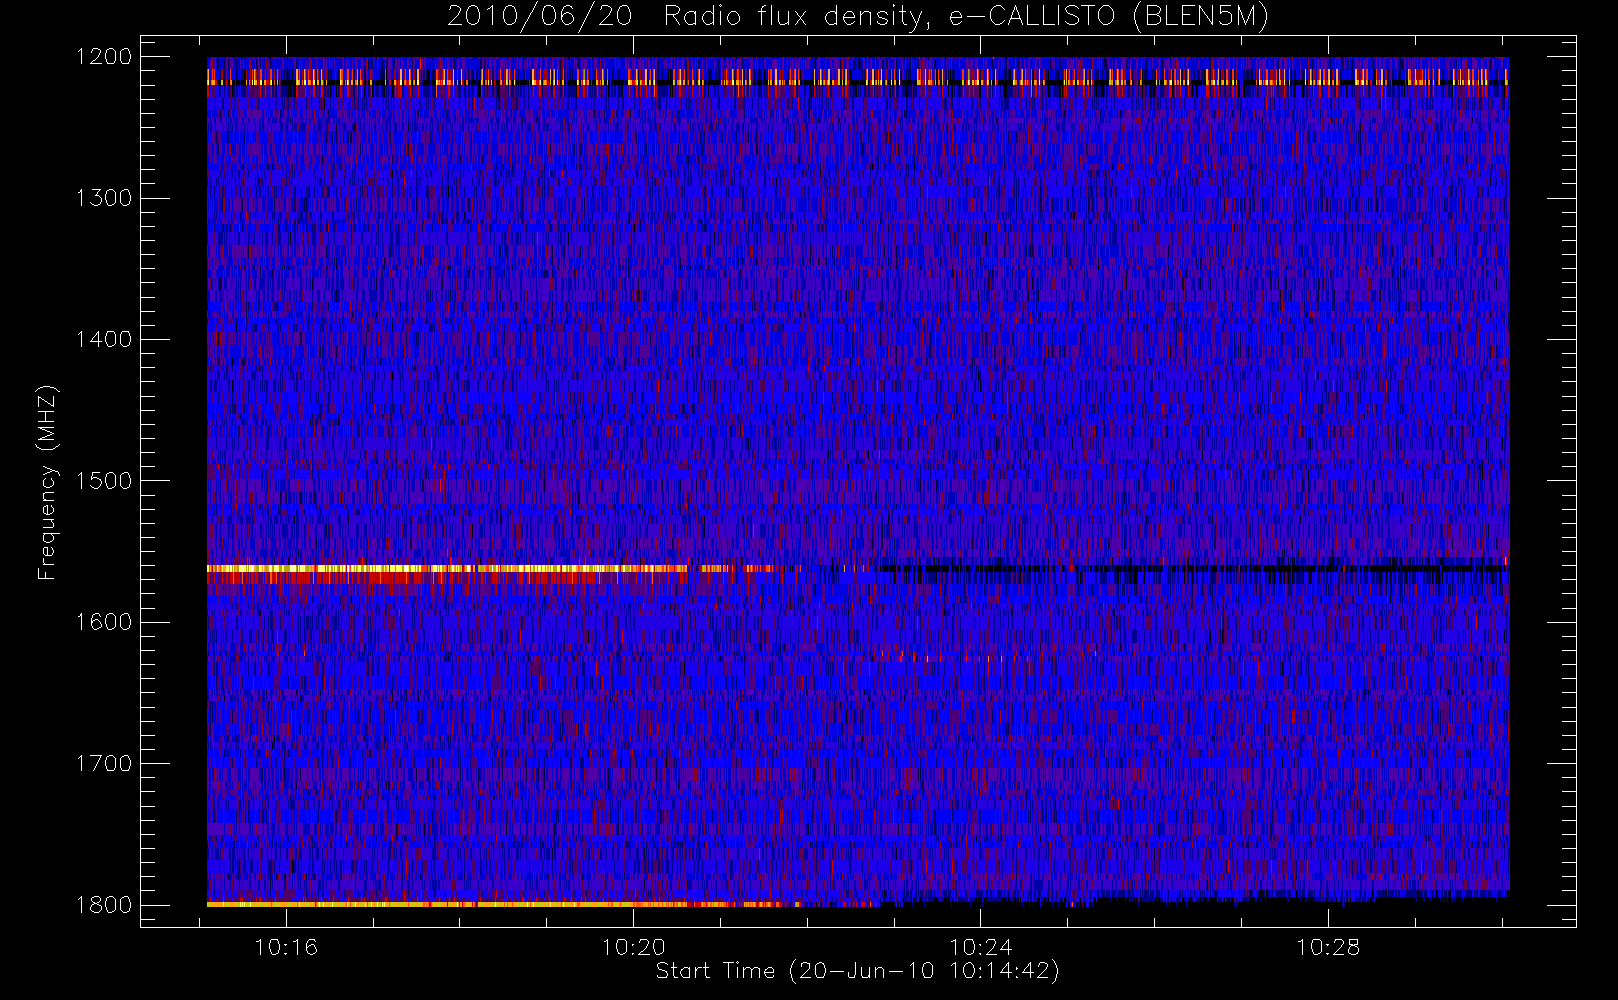Click the 1800 frequency axis label

coord(104,904)
